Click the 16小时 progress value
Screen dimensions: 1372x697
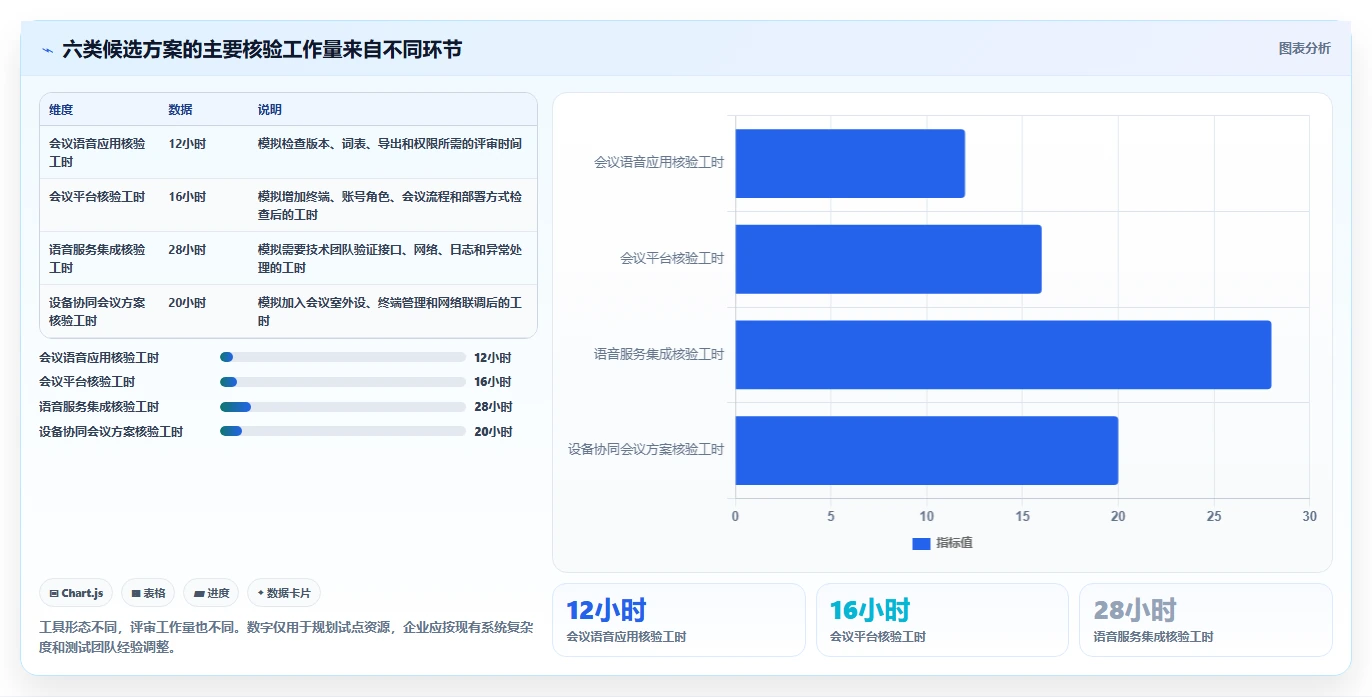493,382
